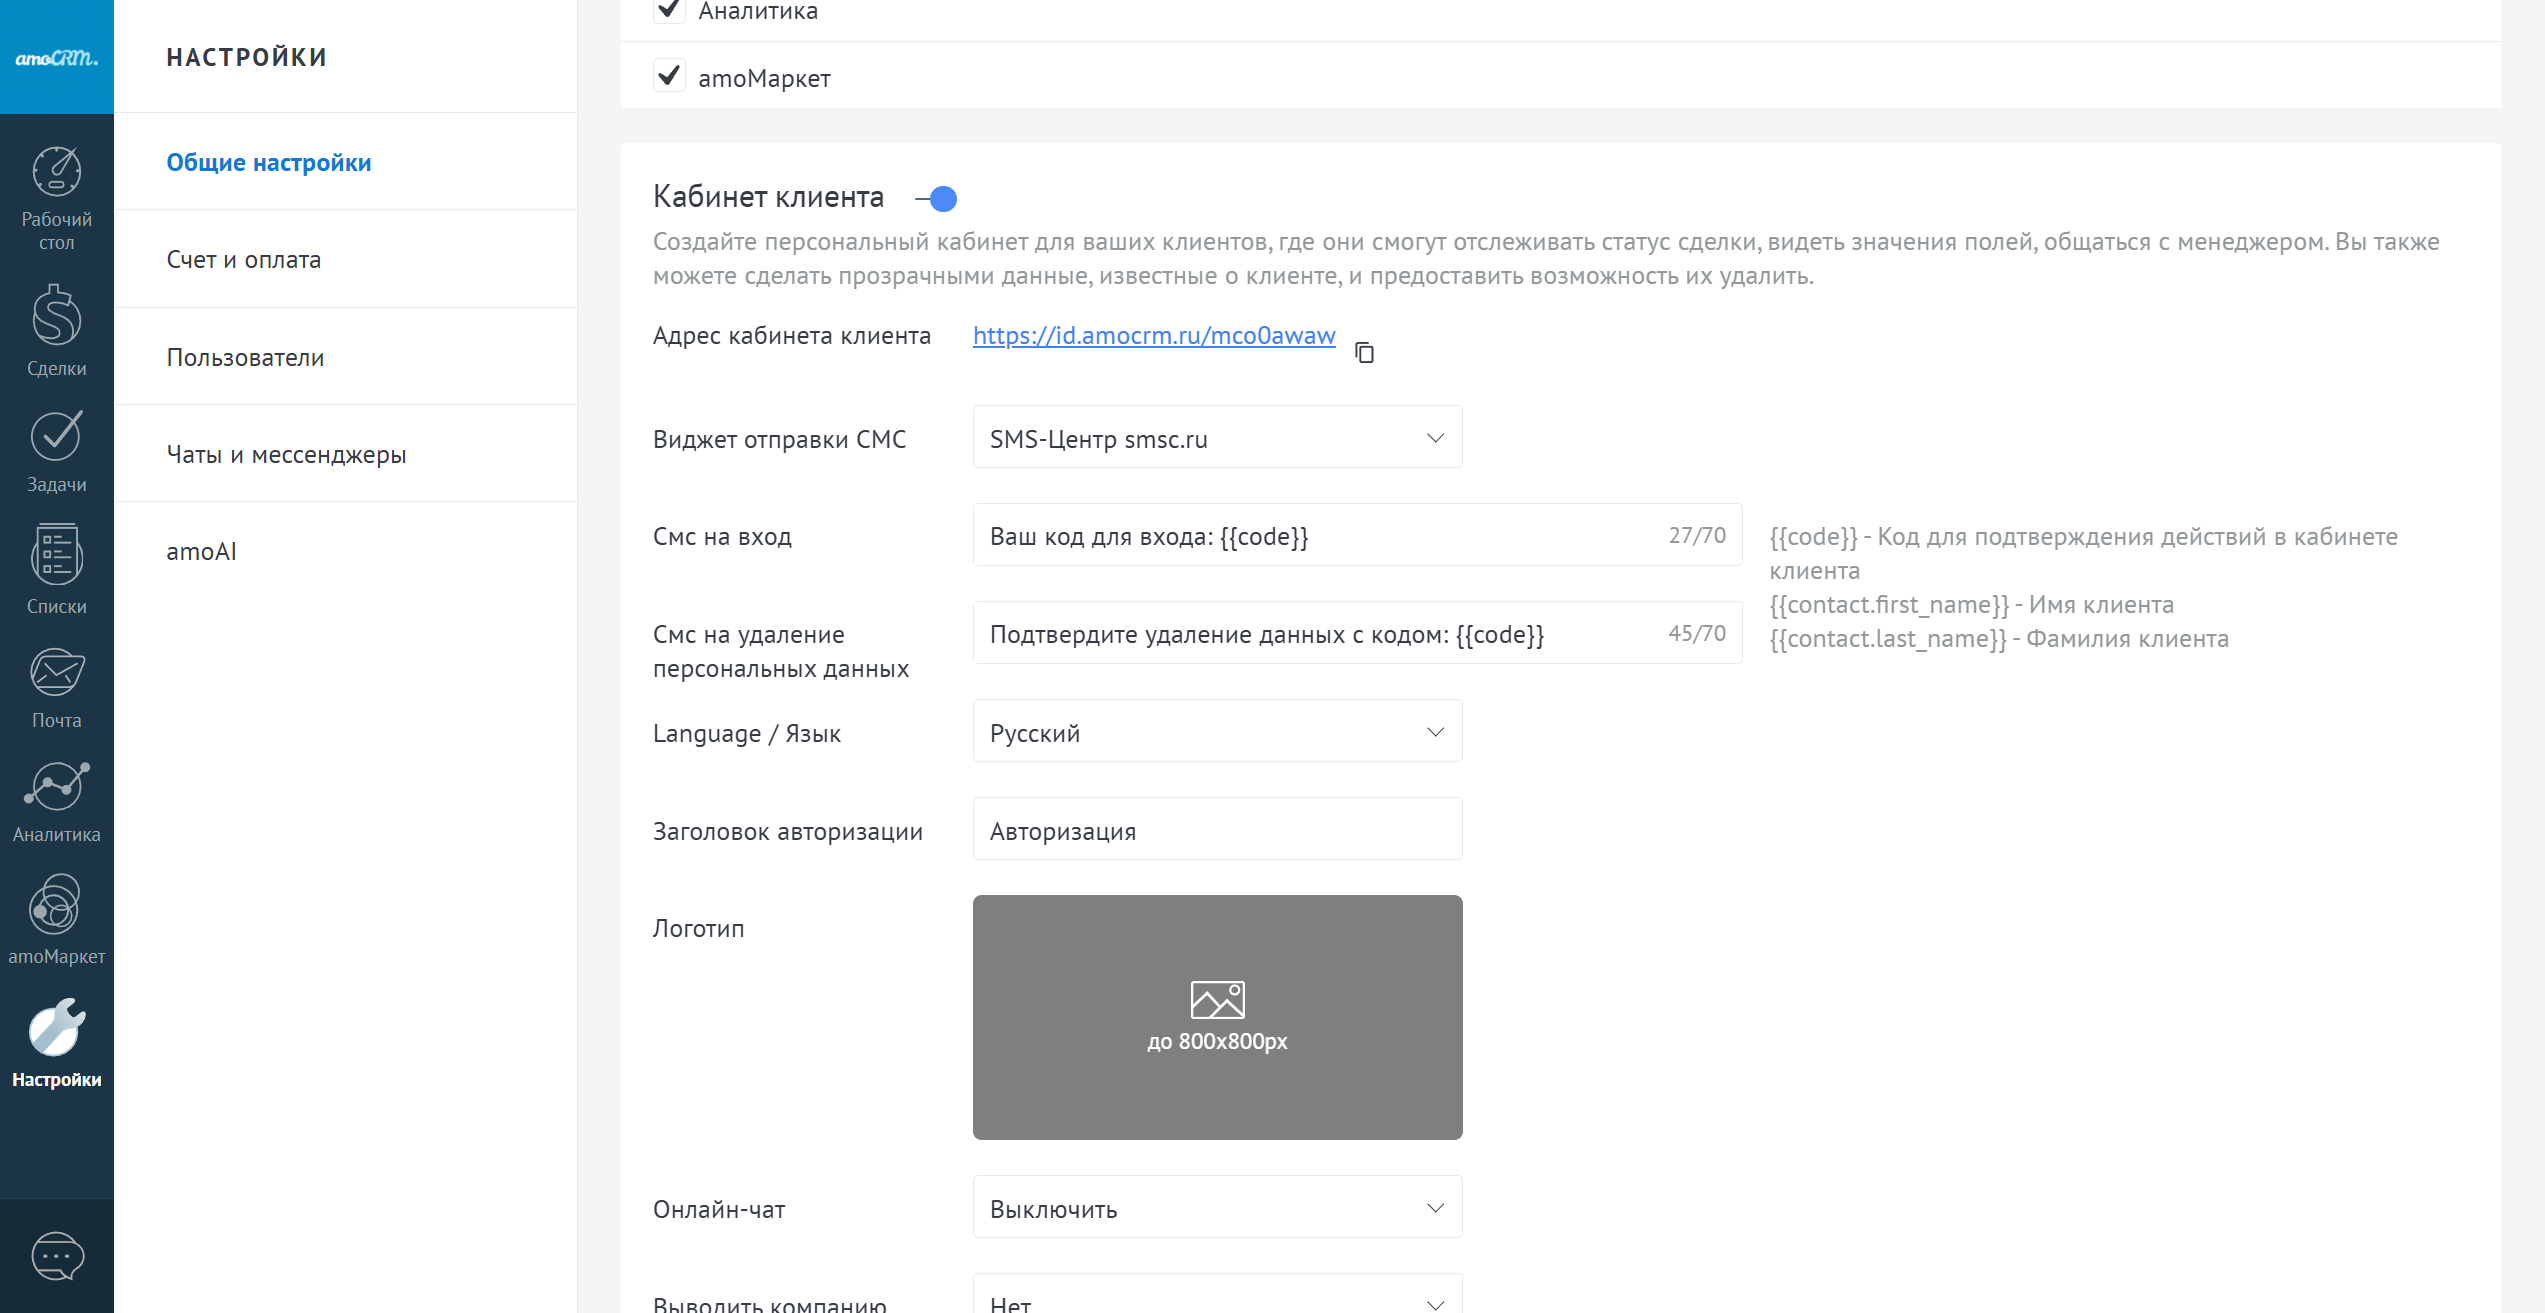Click the Заголовок авторизации input field
This screenshot has height=1313, width=2545.
1217,829
